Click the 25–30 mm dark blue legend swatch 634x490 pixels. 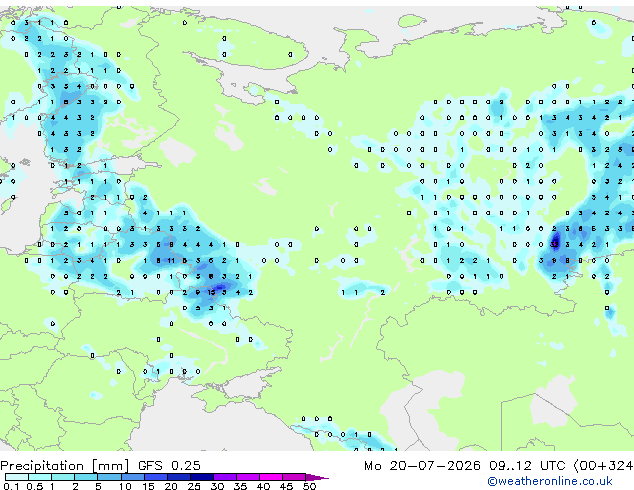coord(201,477)
